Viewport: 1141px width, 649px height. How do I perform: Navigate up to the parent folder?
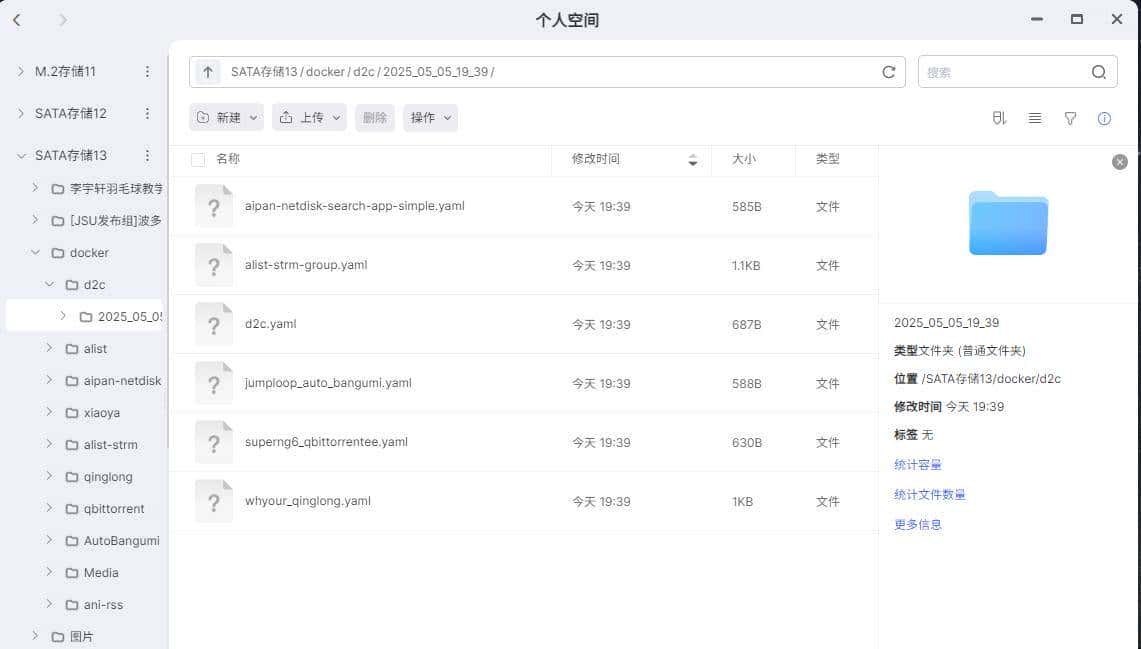[207, 71]
